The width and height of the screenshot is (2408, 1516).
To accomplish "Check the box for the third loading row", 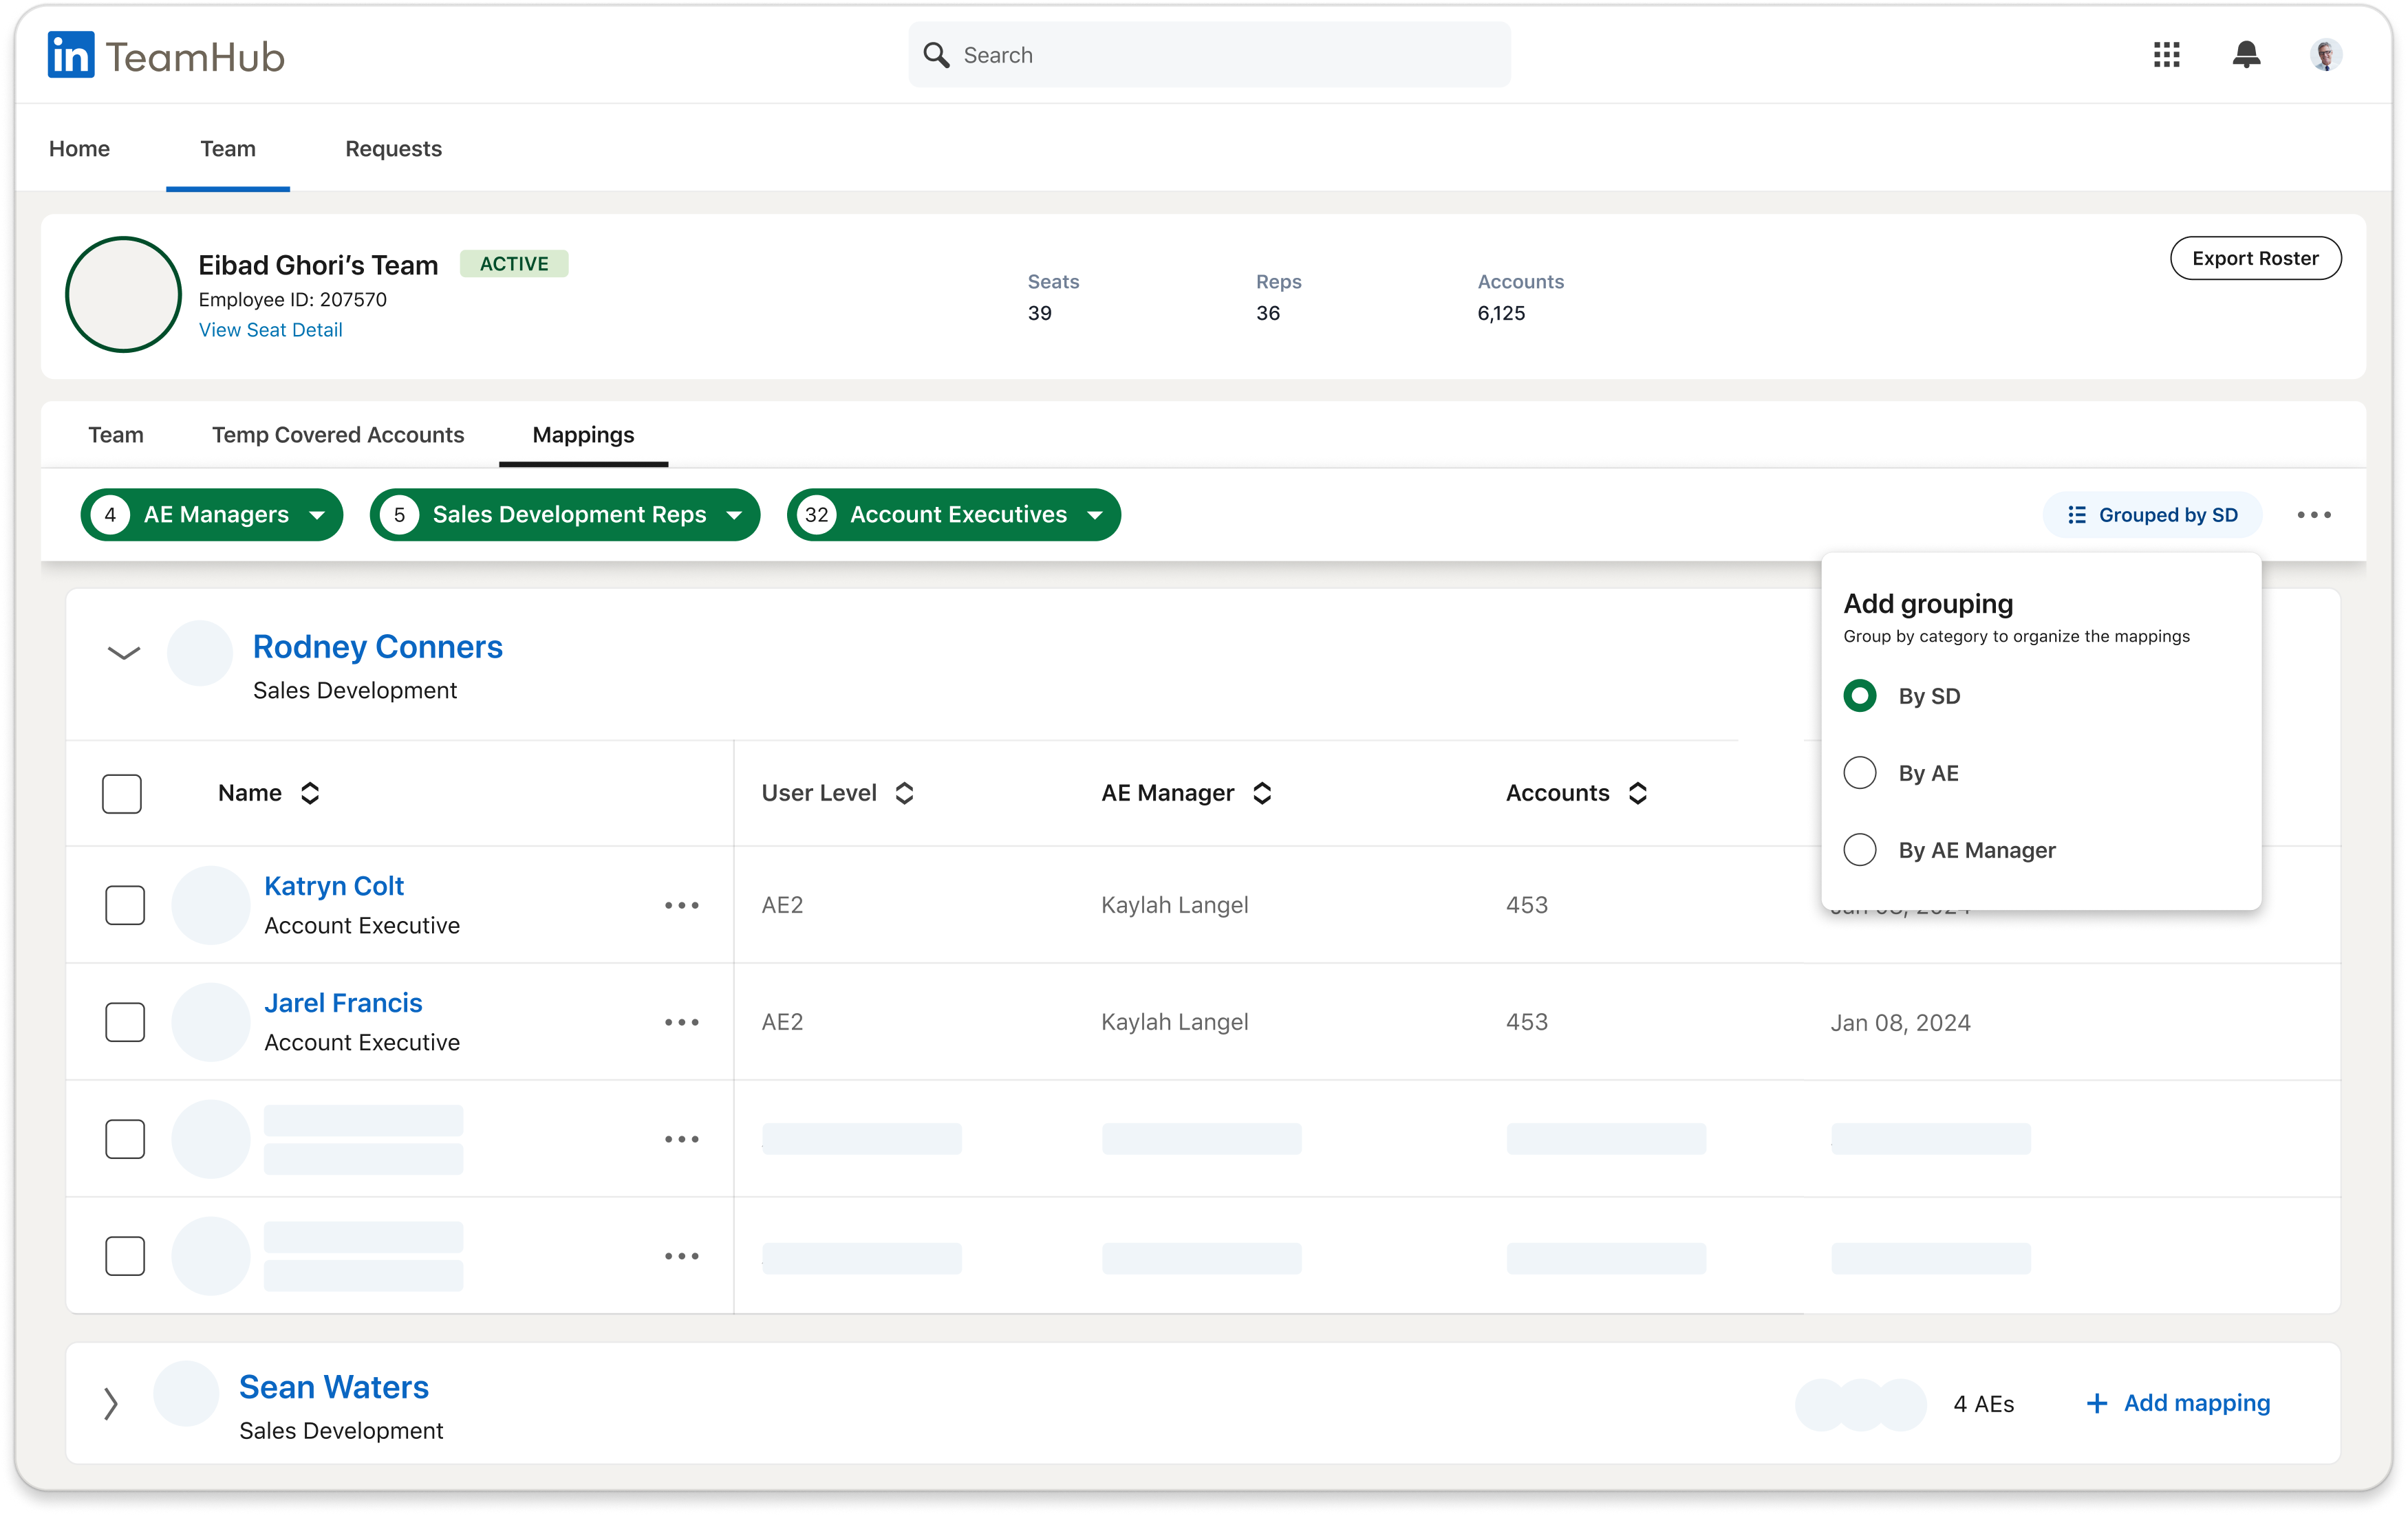I will point(125,1139).
